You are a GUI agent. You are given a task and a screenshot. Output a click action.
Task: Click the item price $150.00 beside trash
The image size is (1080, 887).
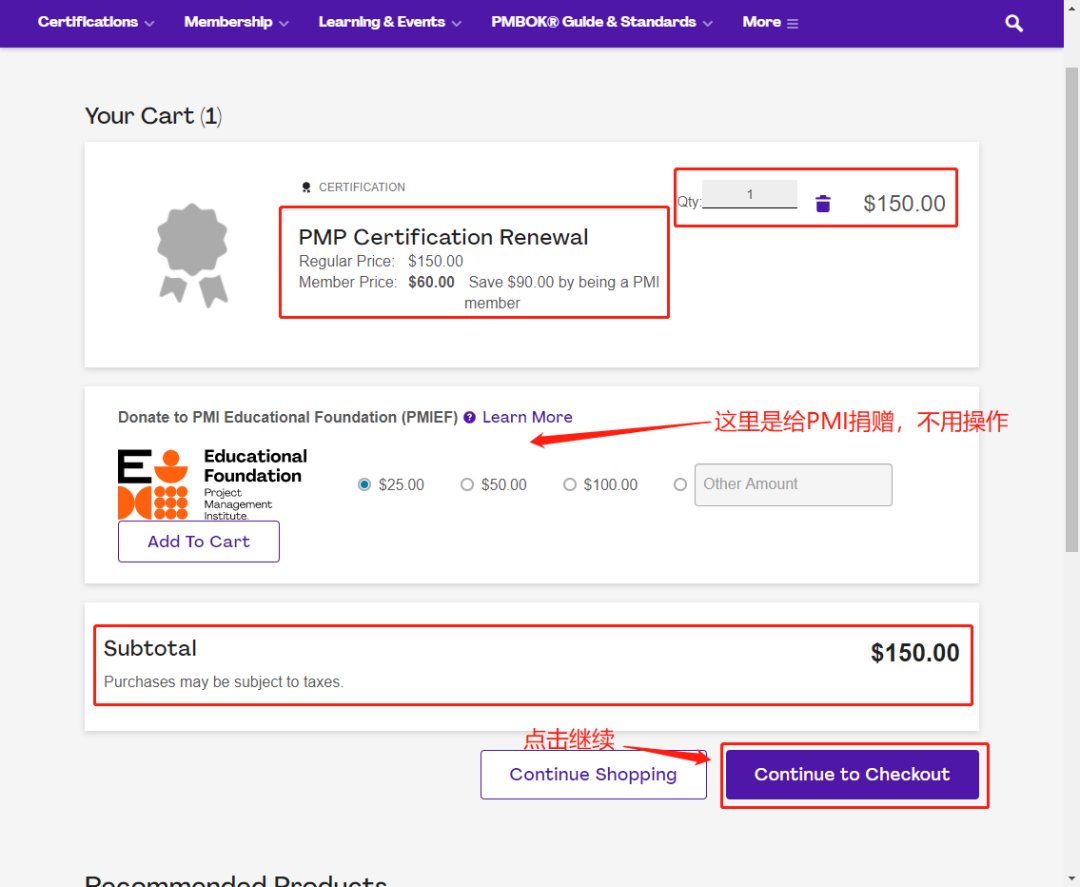904,204
